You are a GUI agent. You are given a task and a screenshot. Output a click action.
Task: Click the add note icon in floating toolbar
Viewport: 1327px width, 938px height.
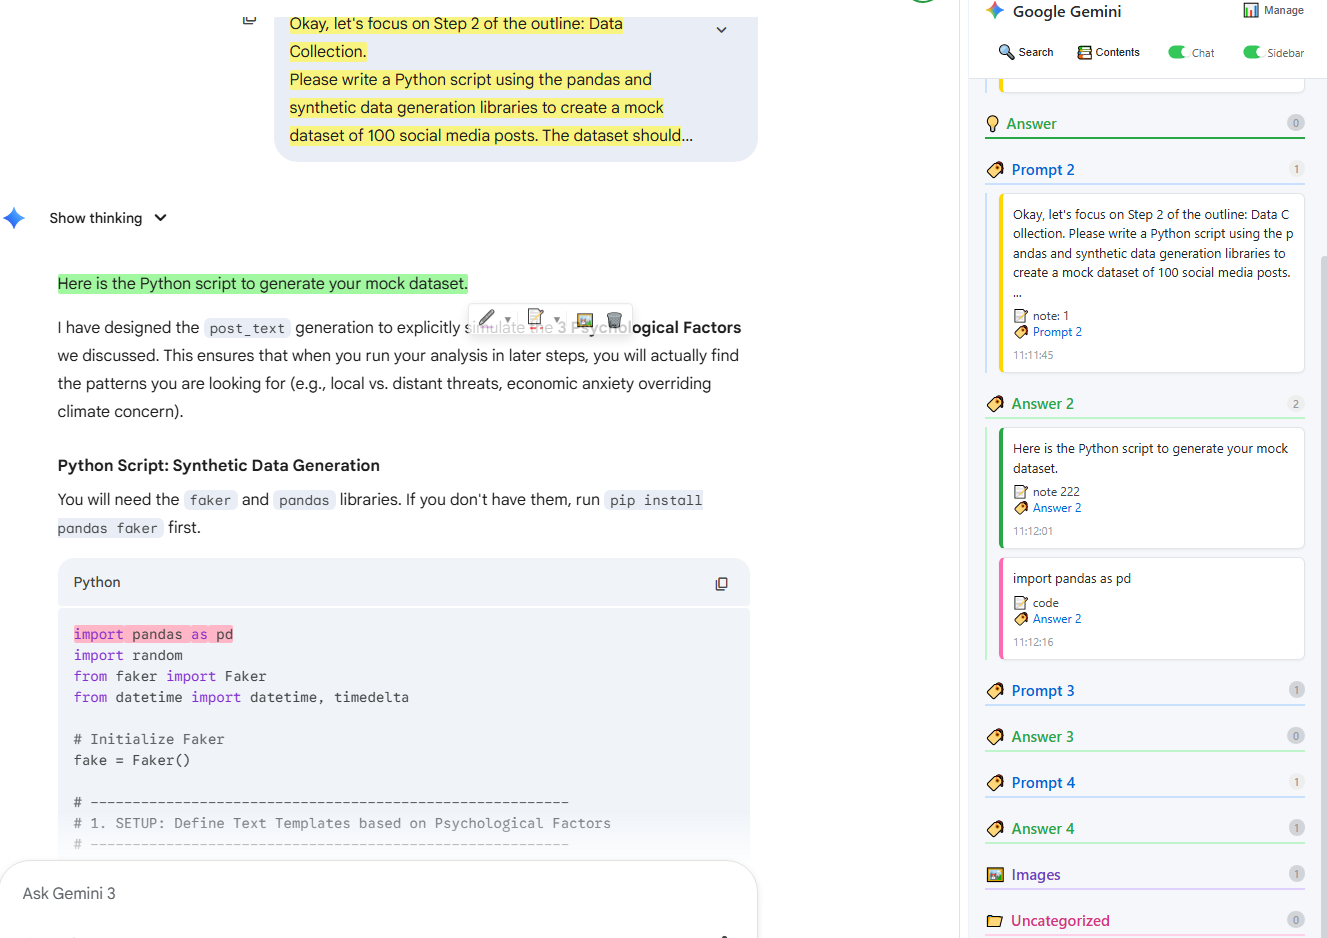(x=535, y=318)
